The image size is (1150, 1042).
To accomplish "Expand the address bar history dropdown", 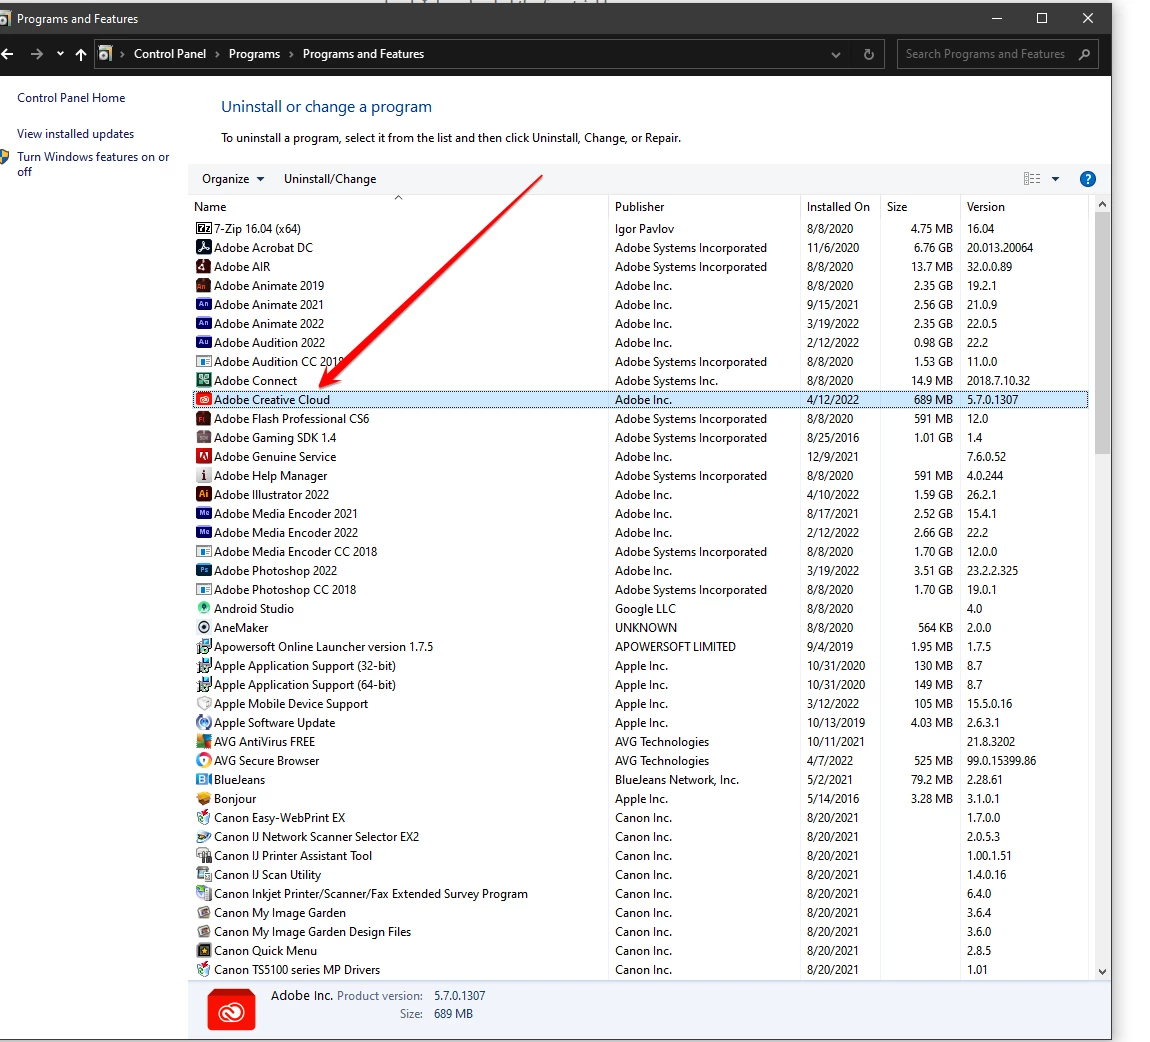I will [x=835, y=54].
